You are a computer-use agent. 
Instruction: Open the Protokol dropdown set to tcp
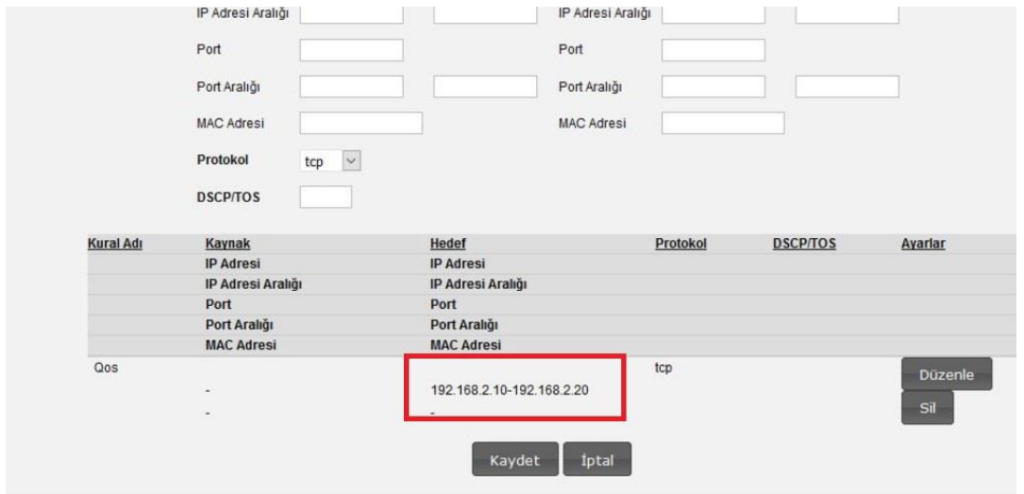pos(329,160)
